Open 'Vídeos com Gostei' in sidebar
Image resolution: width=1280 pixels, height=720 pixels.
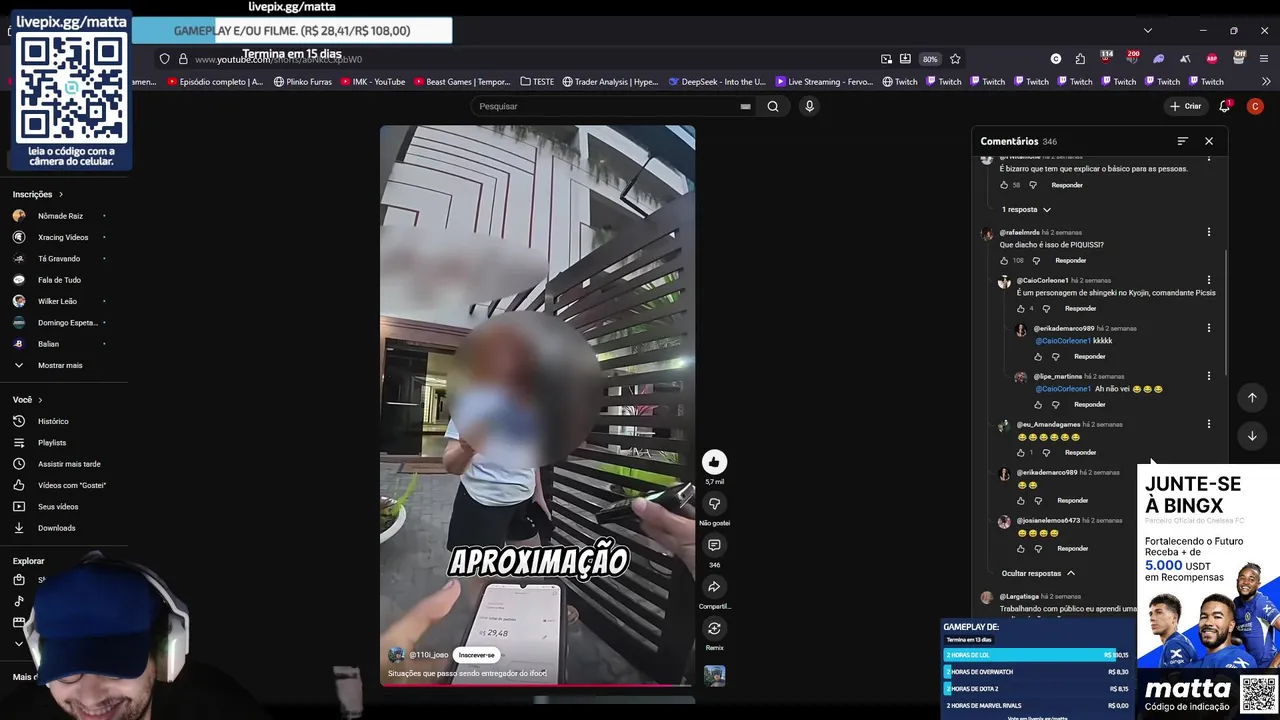[72, 485]
